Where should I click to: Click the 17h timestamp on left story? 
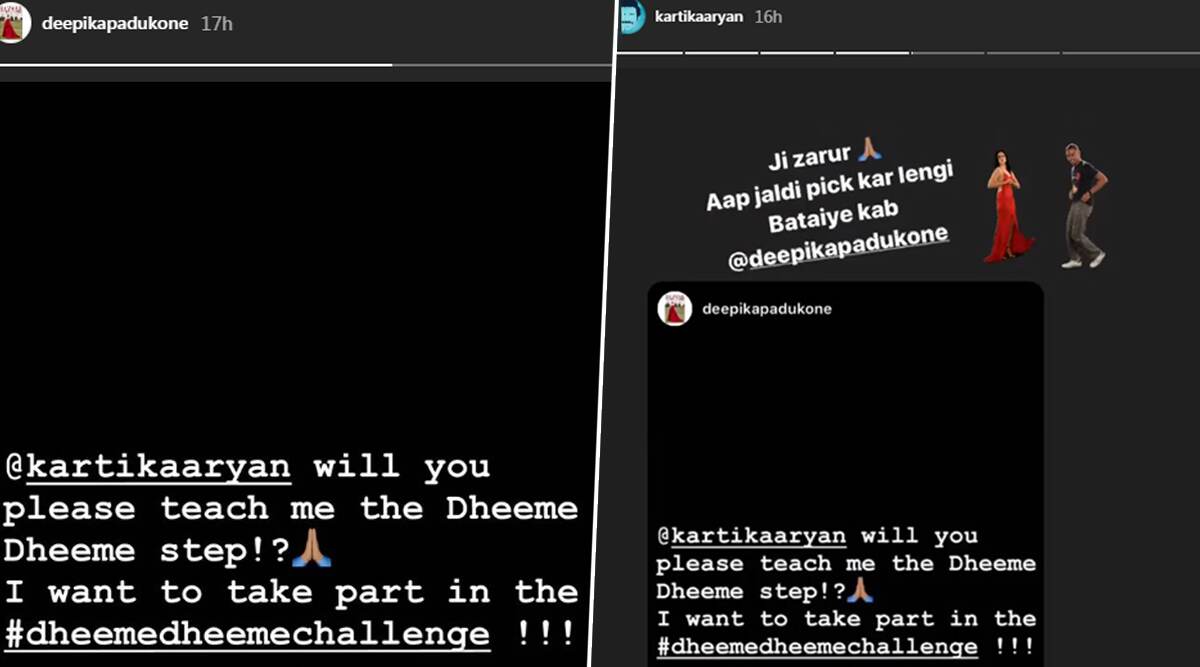pyautogui.click(x=216, y=23)
